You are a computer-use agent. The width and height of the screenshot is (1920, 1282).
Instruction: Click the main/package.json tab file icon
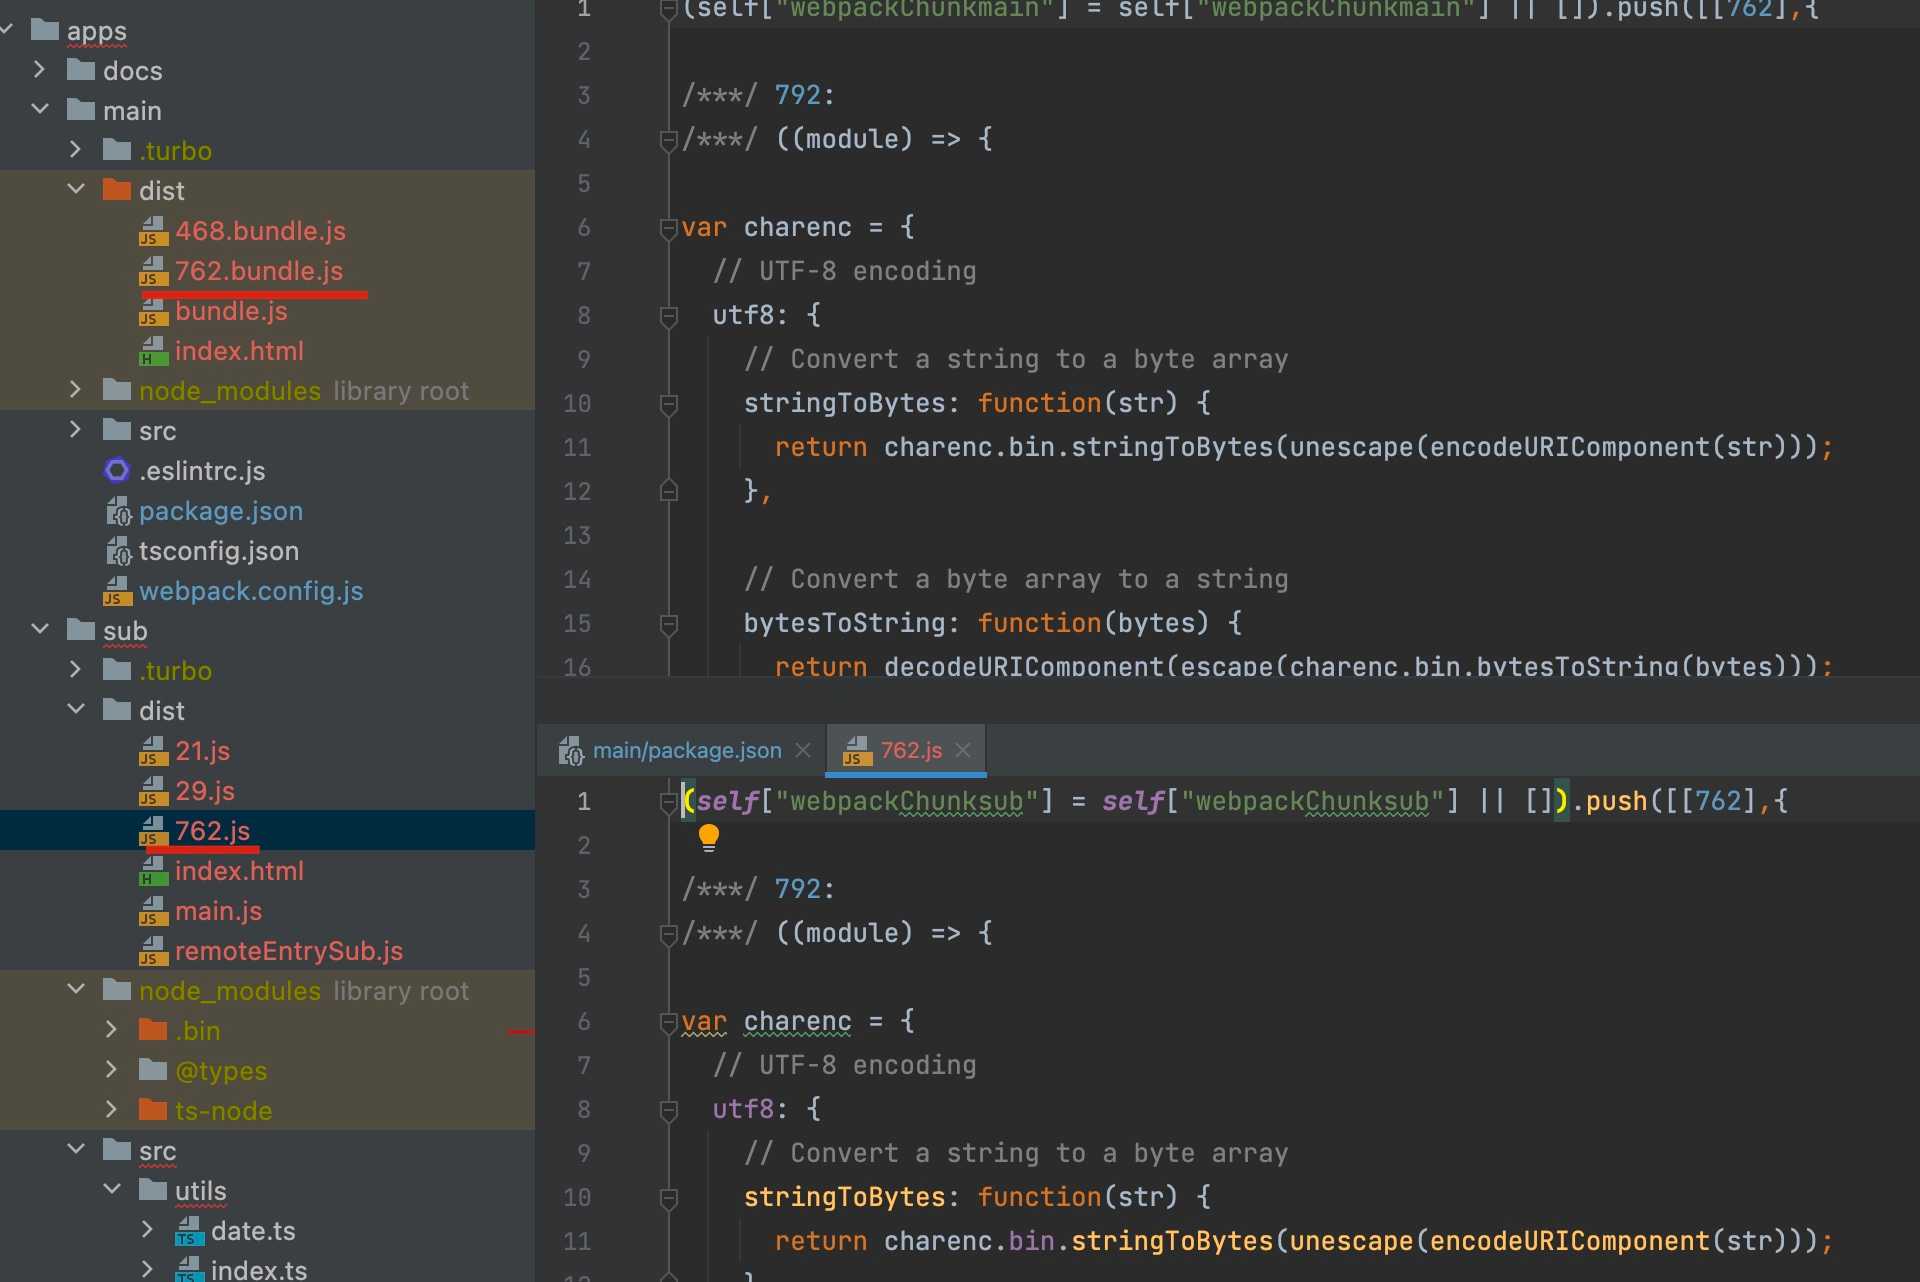point(571,750)
